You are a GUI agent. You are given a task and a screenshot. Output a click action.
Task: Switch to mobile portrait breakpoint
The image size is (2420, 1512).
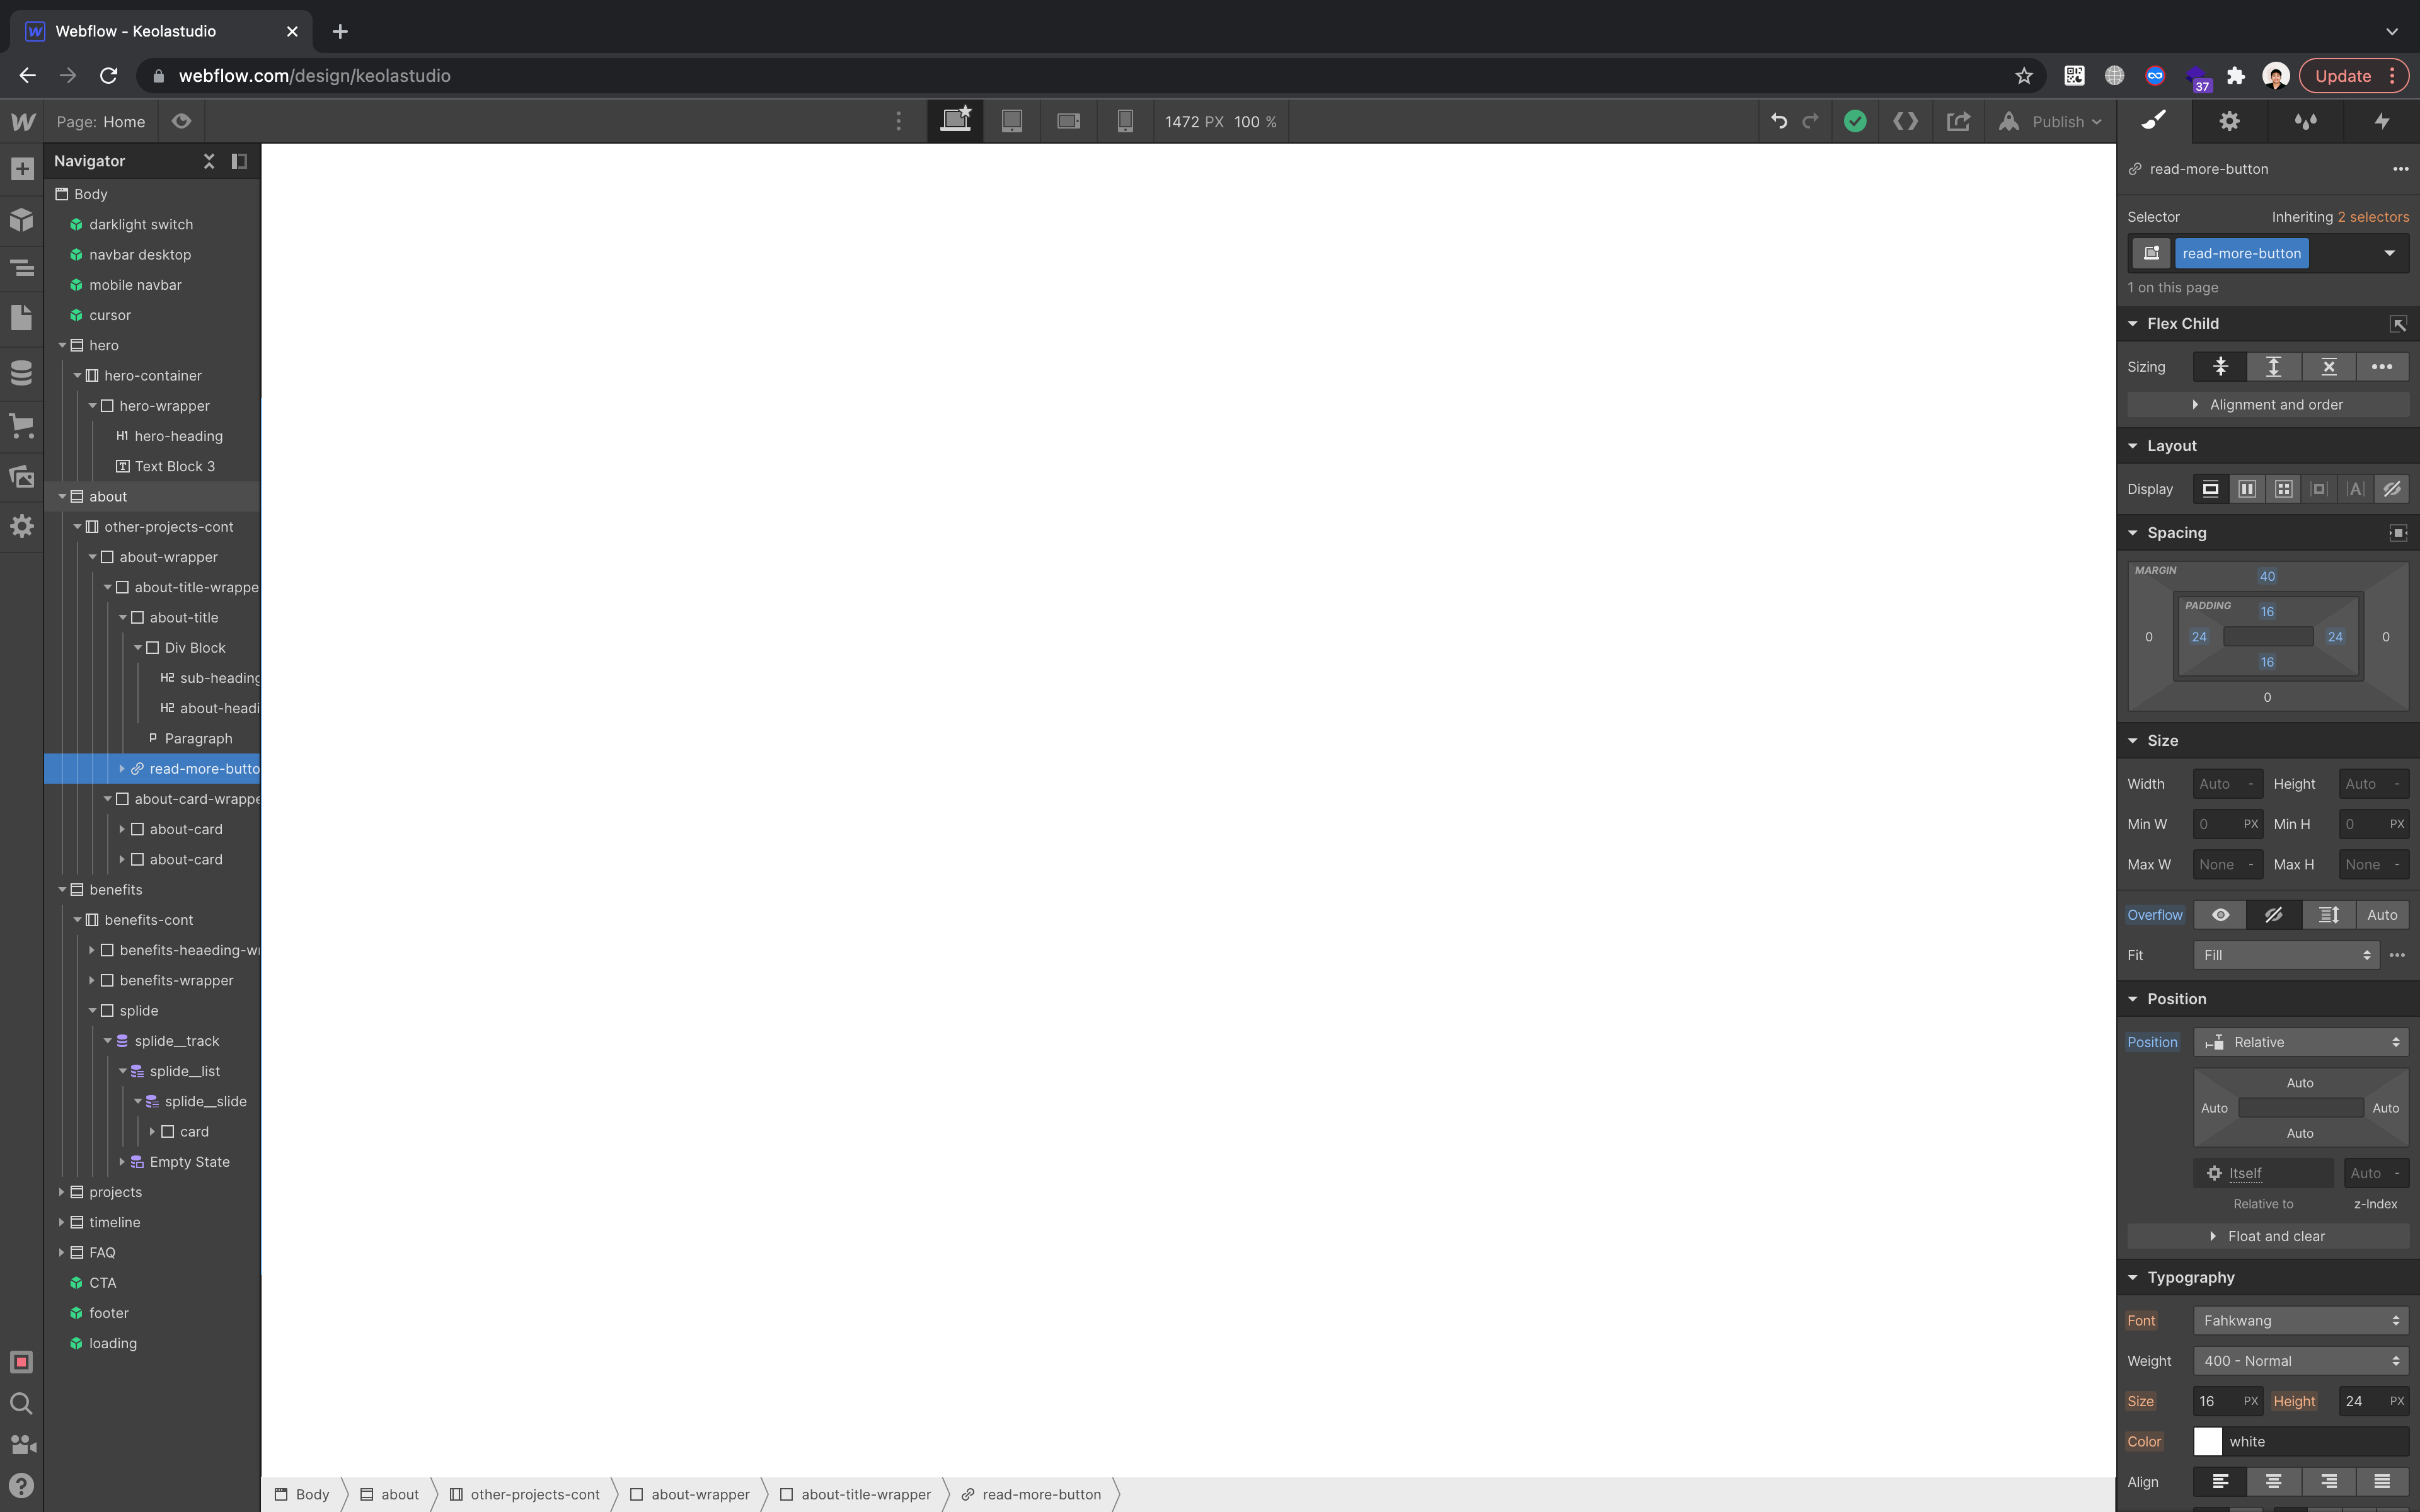coord(1125,121)
